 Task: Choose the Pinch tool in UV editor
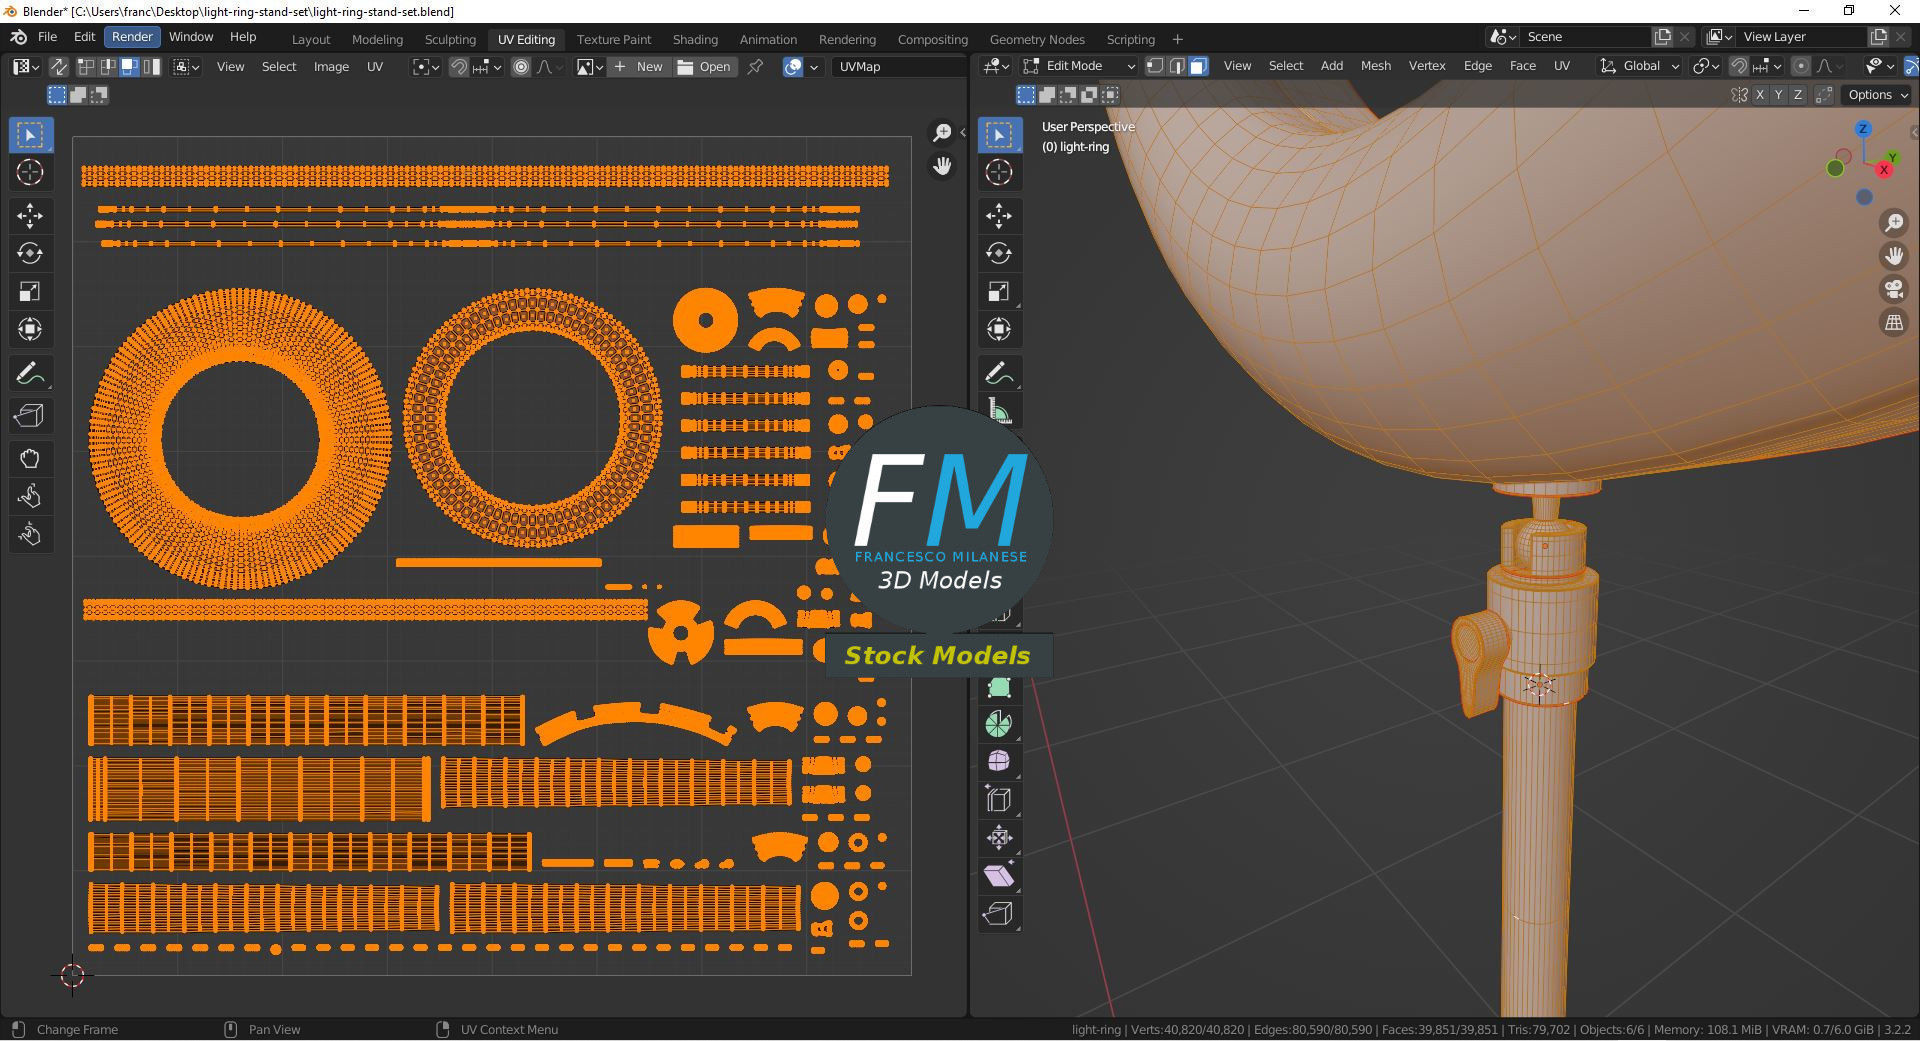click(x=30, y=536)
